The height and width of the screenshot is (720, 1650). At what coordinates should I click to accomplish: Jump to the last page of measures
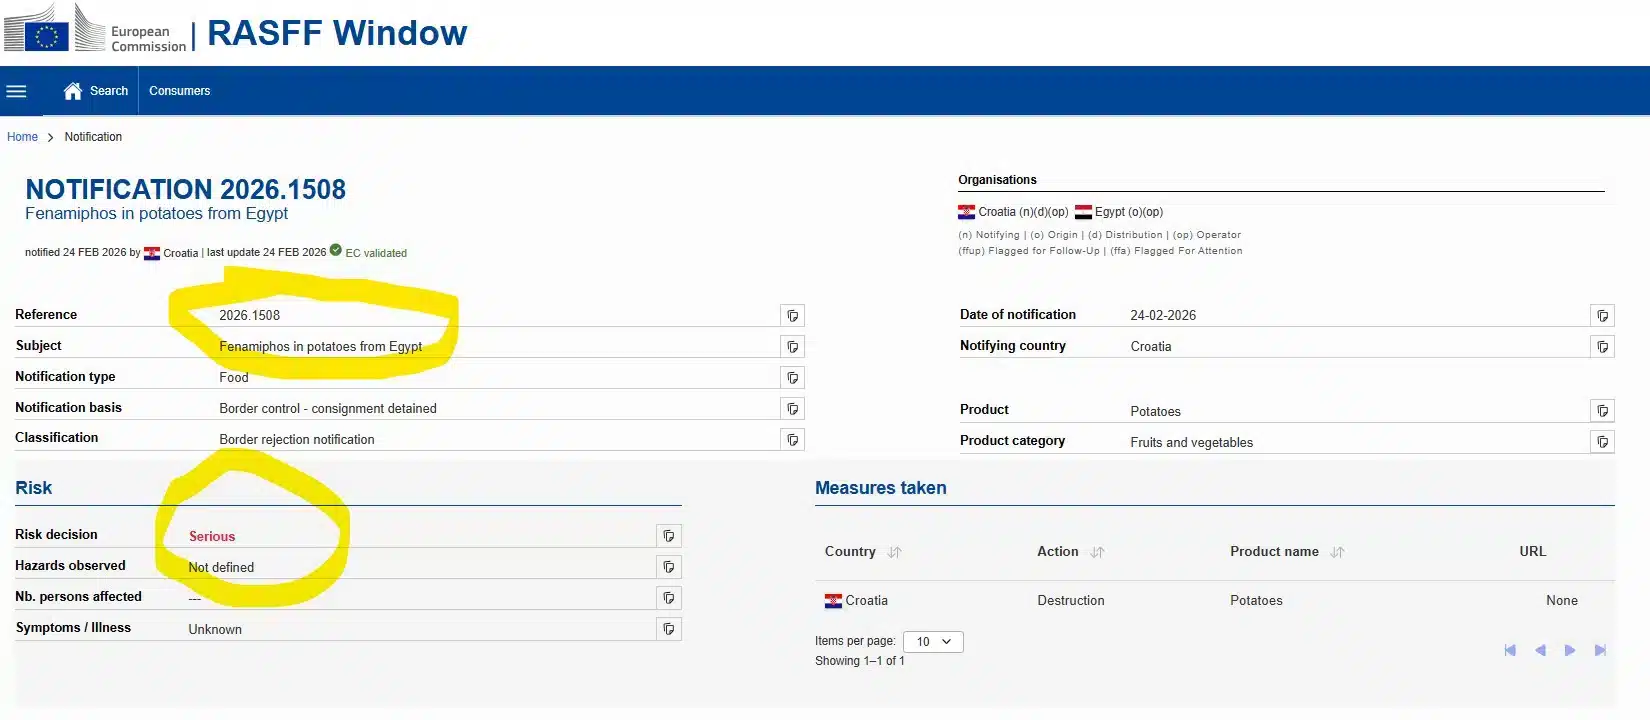(1600, 650)
